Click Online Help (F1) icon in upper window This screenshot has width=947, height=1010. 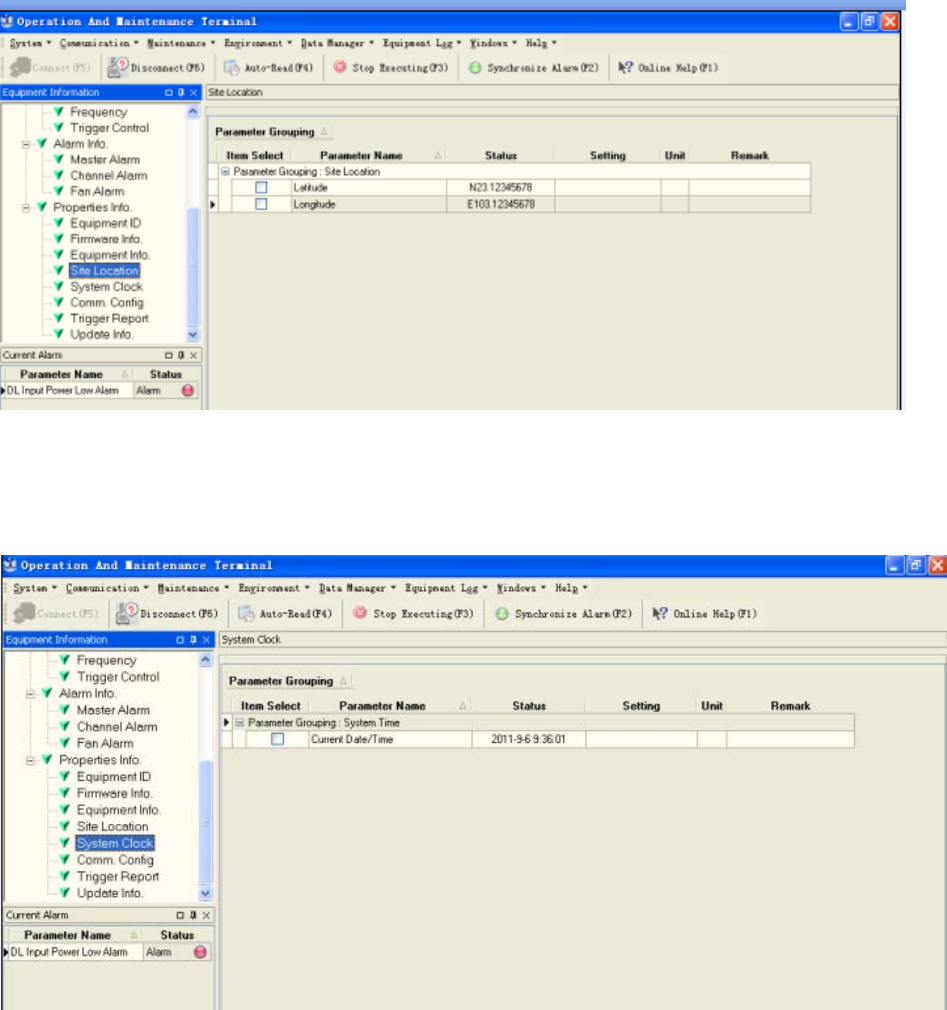(625, 68)
